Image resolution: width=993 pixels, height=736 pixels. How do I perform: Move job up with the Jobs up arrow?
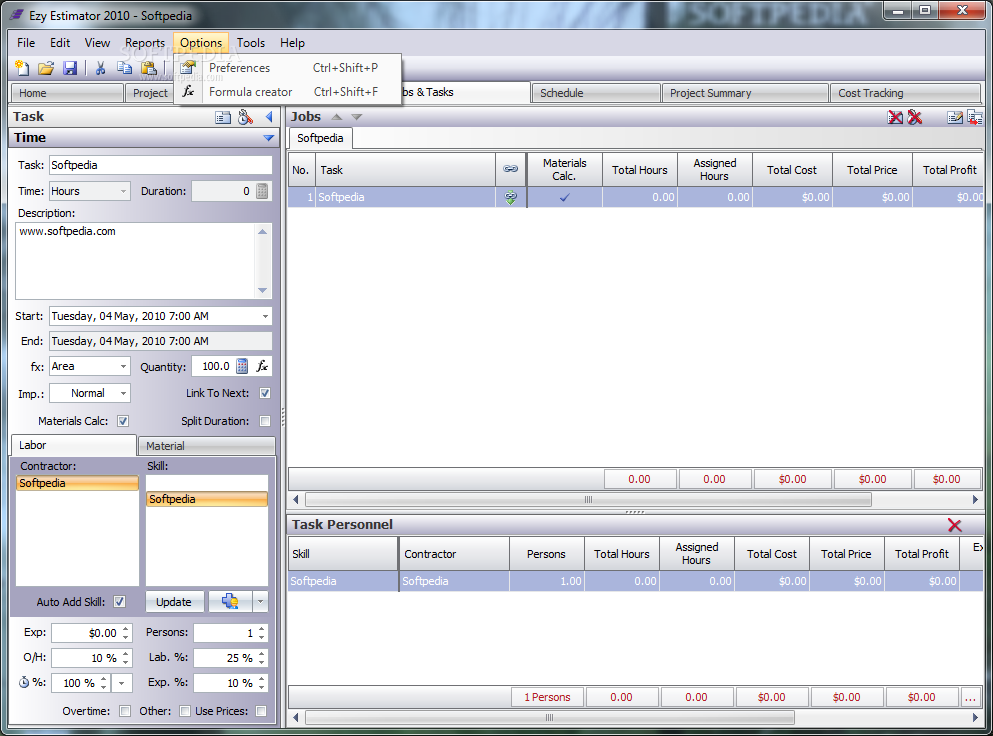point(337,117)
